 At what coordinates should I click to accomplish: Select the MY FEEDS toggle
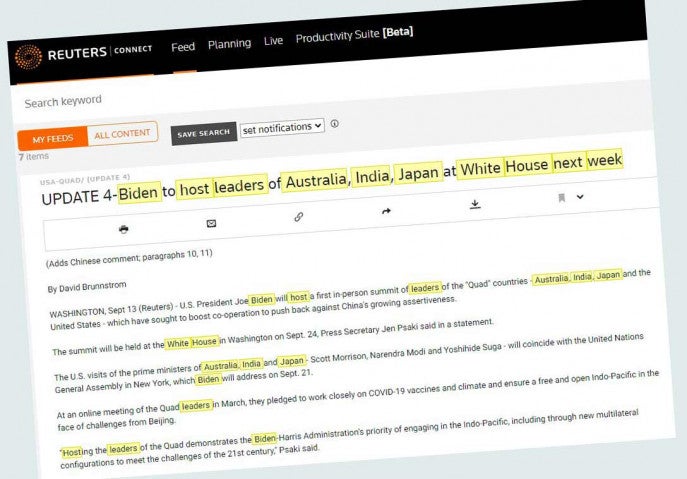pos(53,139)
